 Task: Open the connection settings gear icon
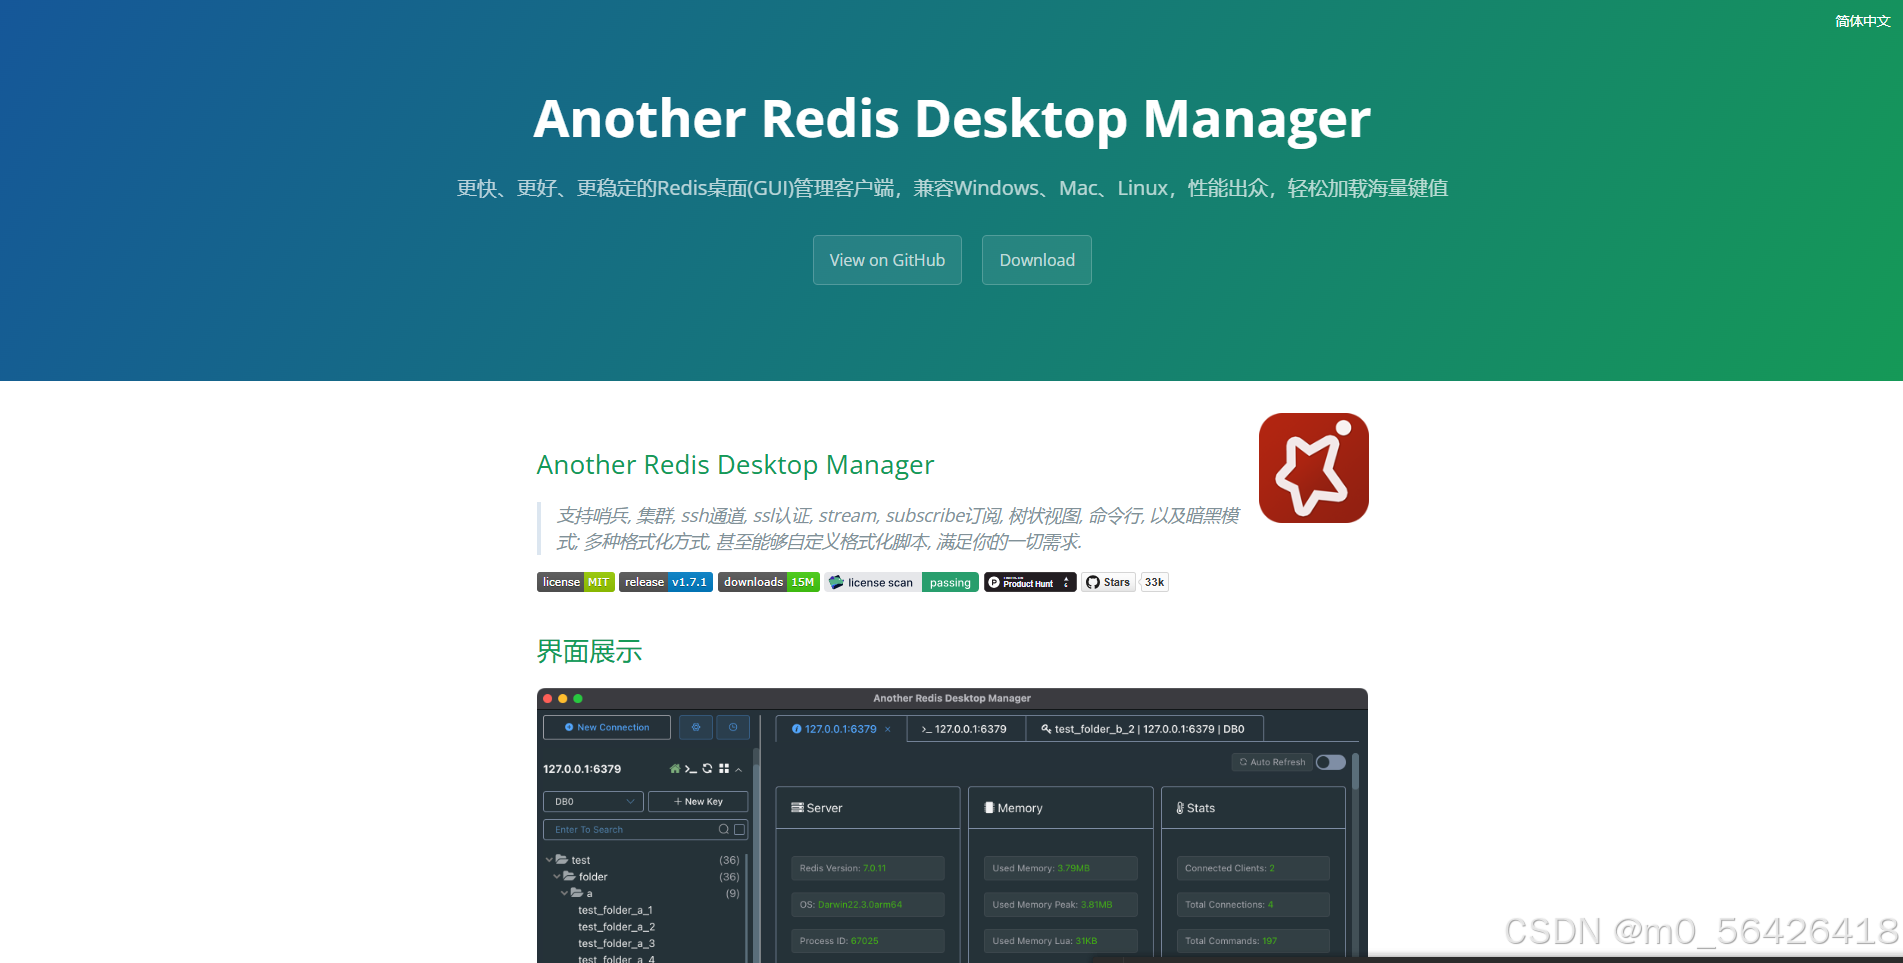point(696,727)
